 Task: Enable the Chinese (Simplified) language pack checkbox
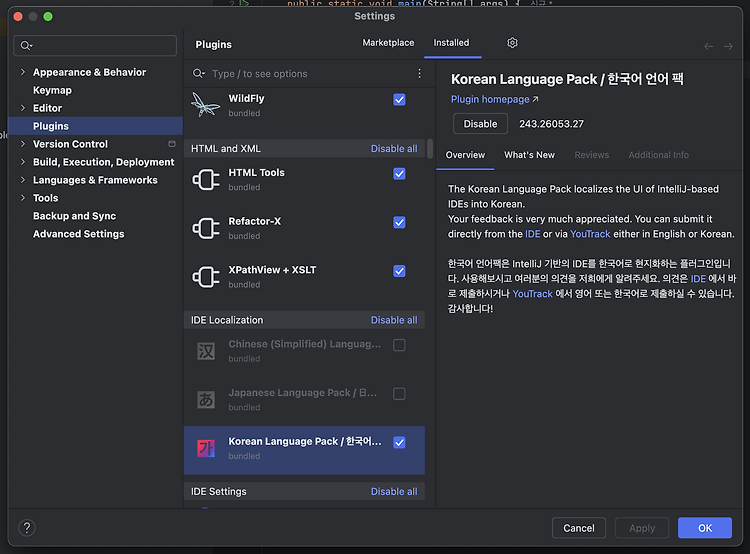pyautogui.click(x=399, y=345)
